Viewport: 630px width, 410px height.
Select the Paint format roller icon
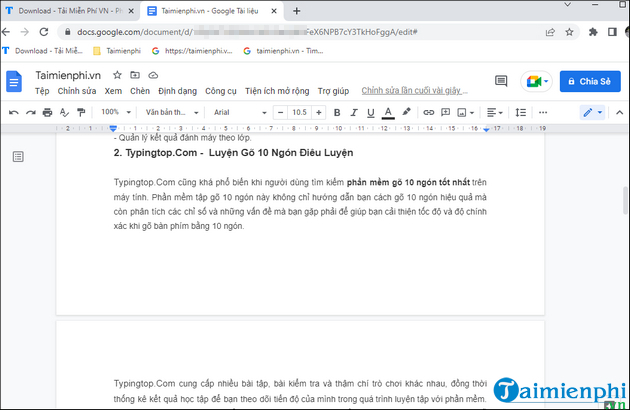pos(81,113)
